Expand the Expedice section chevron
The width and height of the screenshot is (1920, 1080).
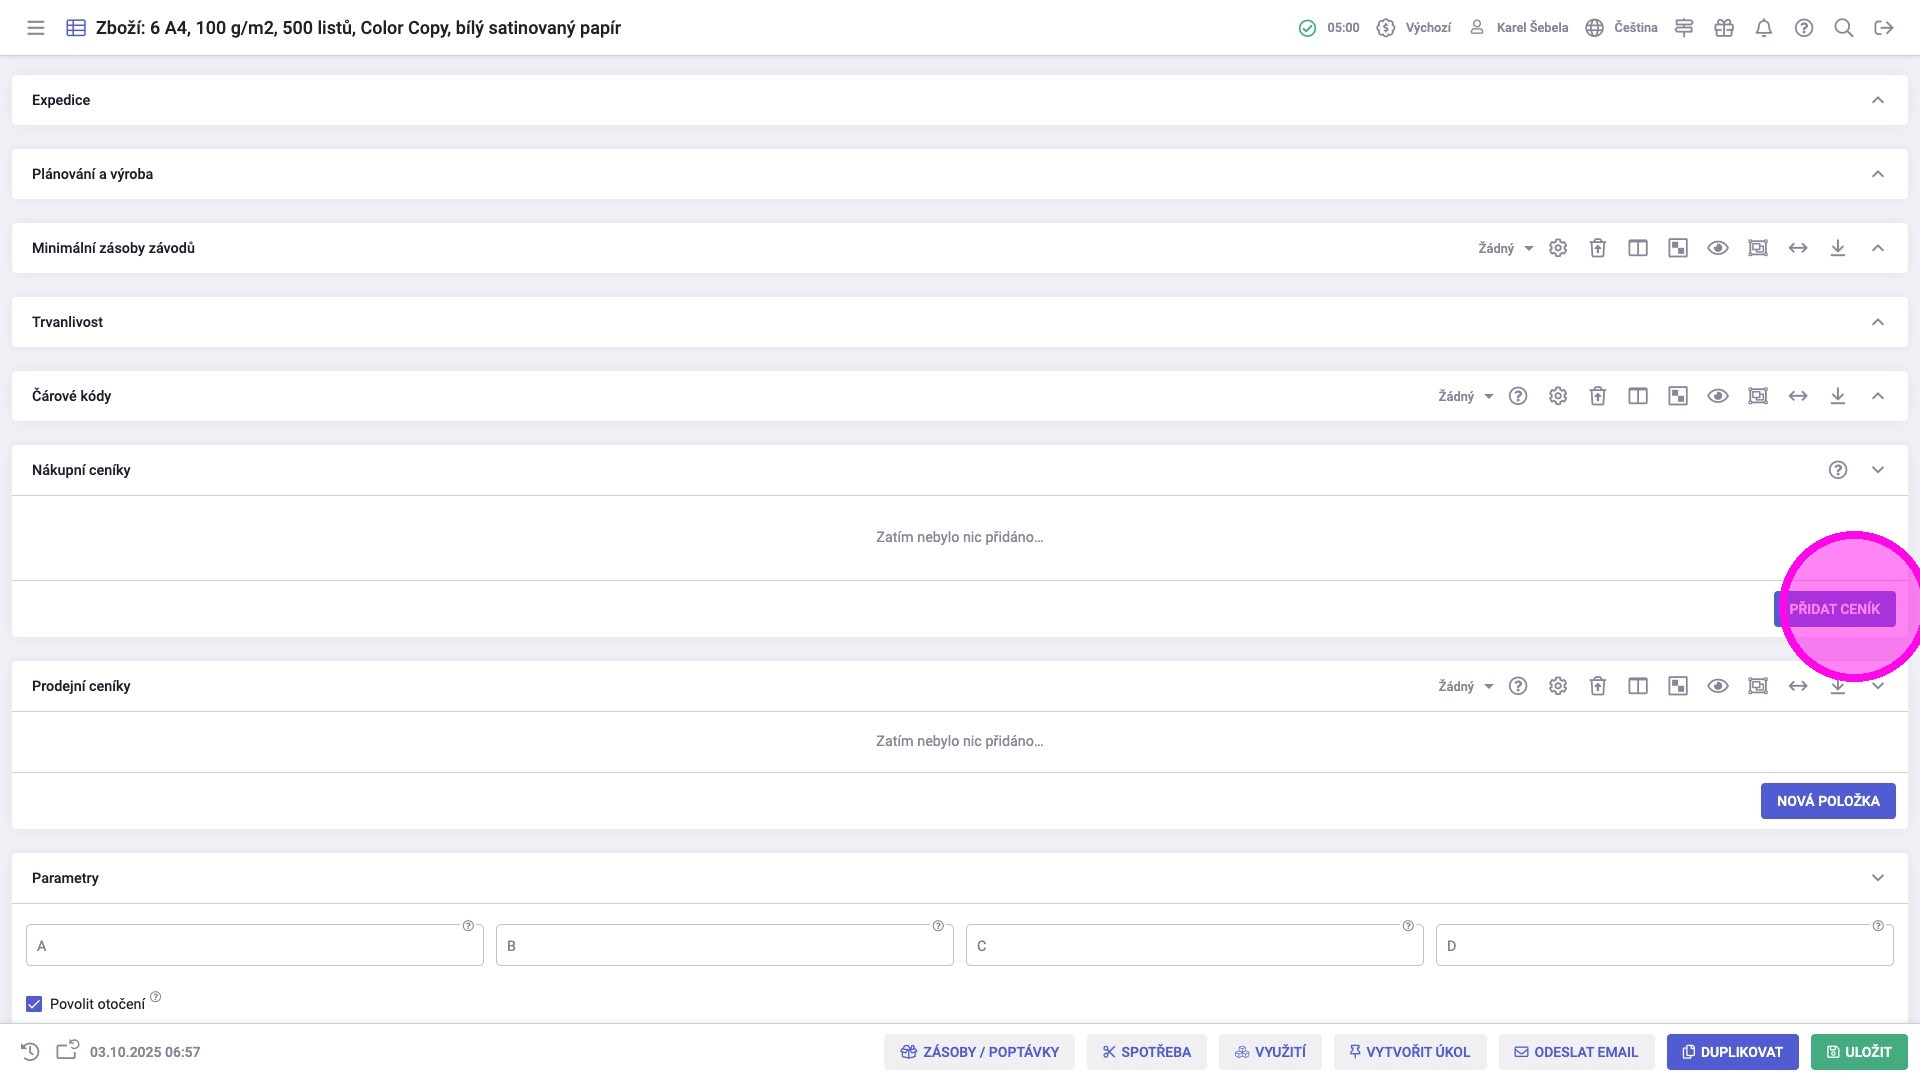(x=1878, y=100)
